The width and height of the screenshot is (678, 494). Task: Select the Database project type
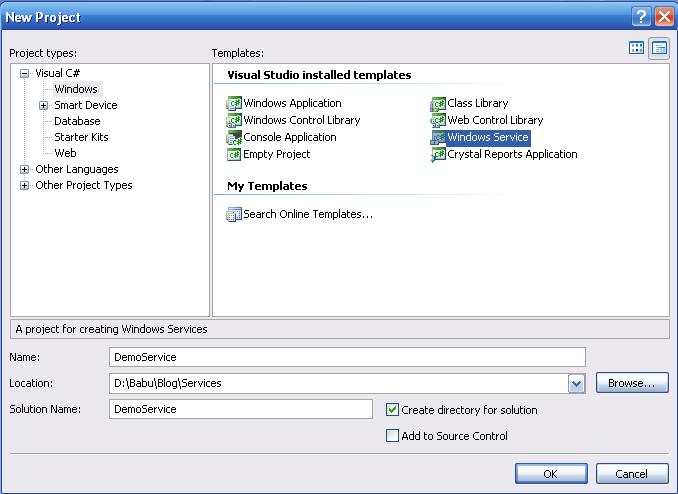[77, 121]
